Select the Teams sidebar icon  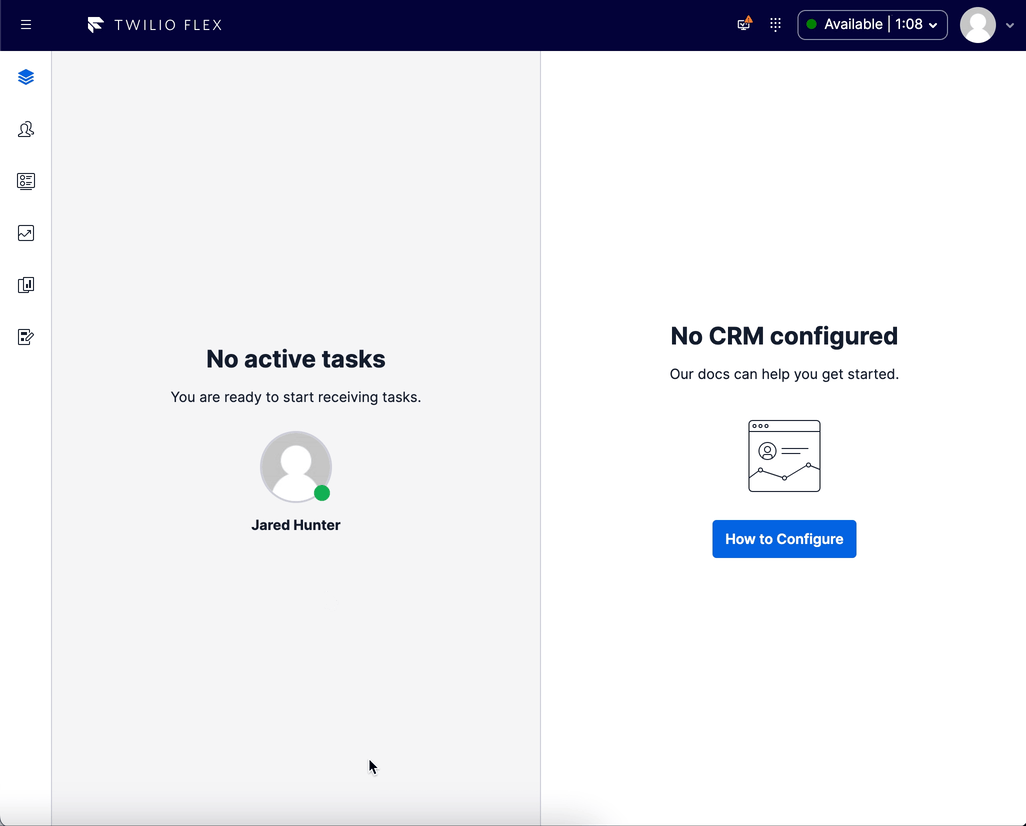tap(25, 129)
